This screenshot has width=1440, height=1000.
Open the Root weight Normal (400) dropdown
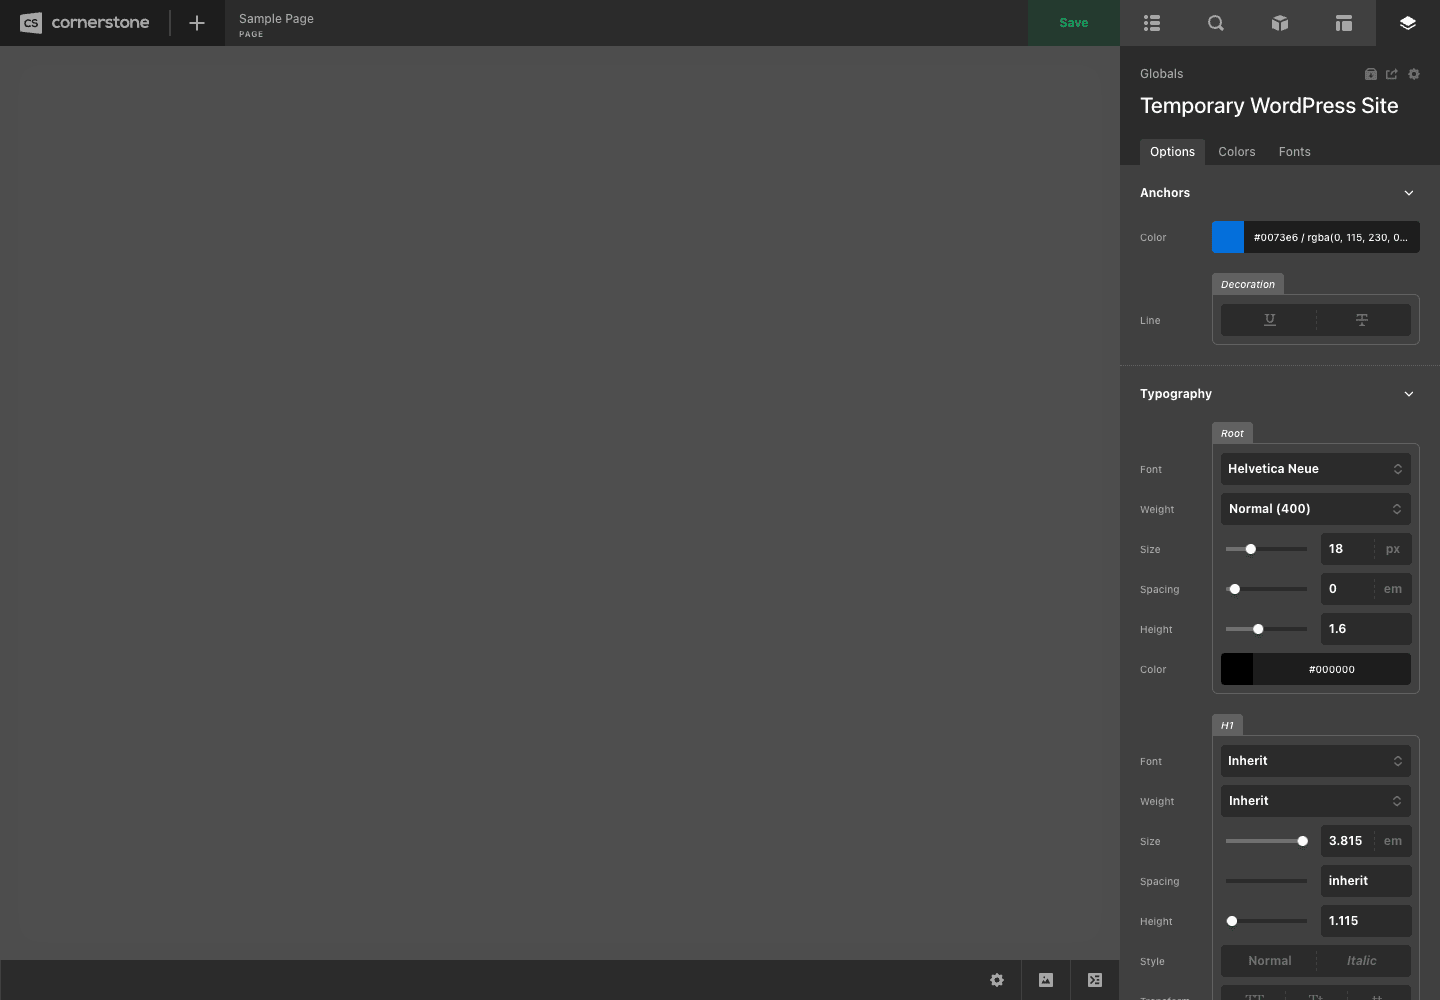point(1316,509)
